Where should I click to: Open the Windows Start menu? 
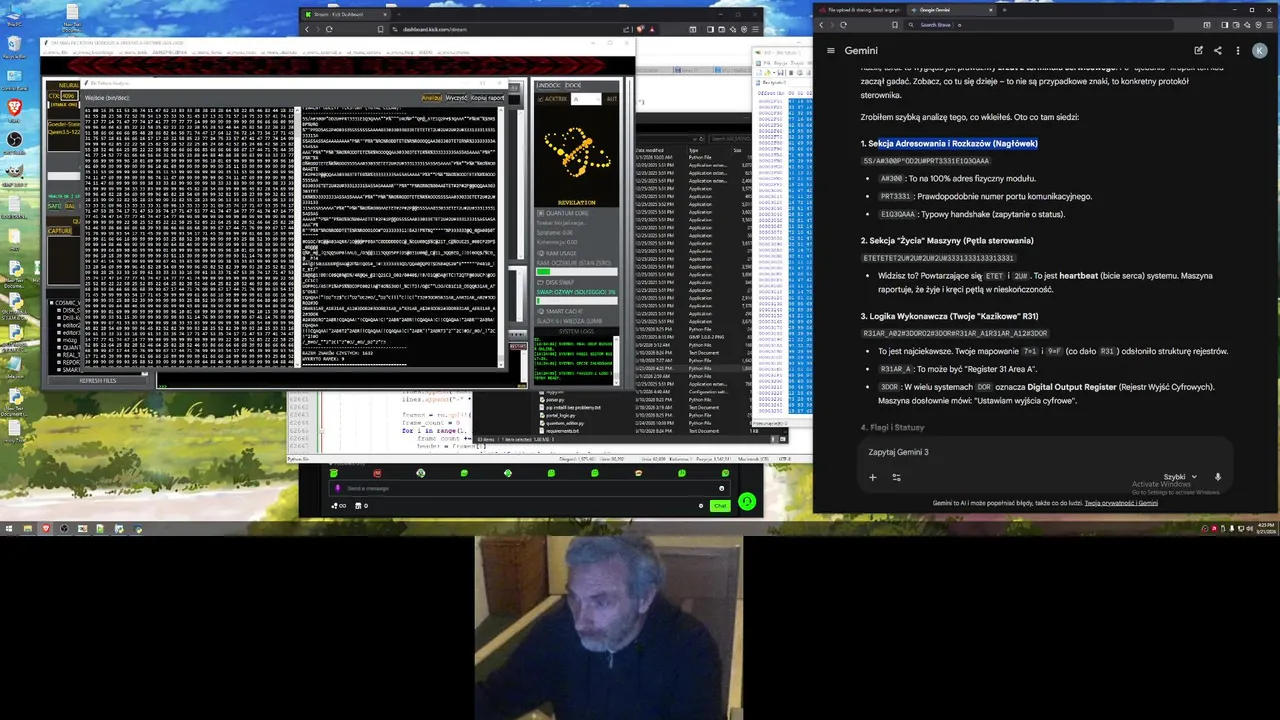(x=9, y=528)
